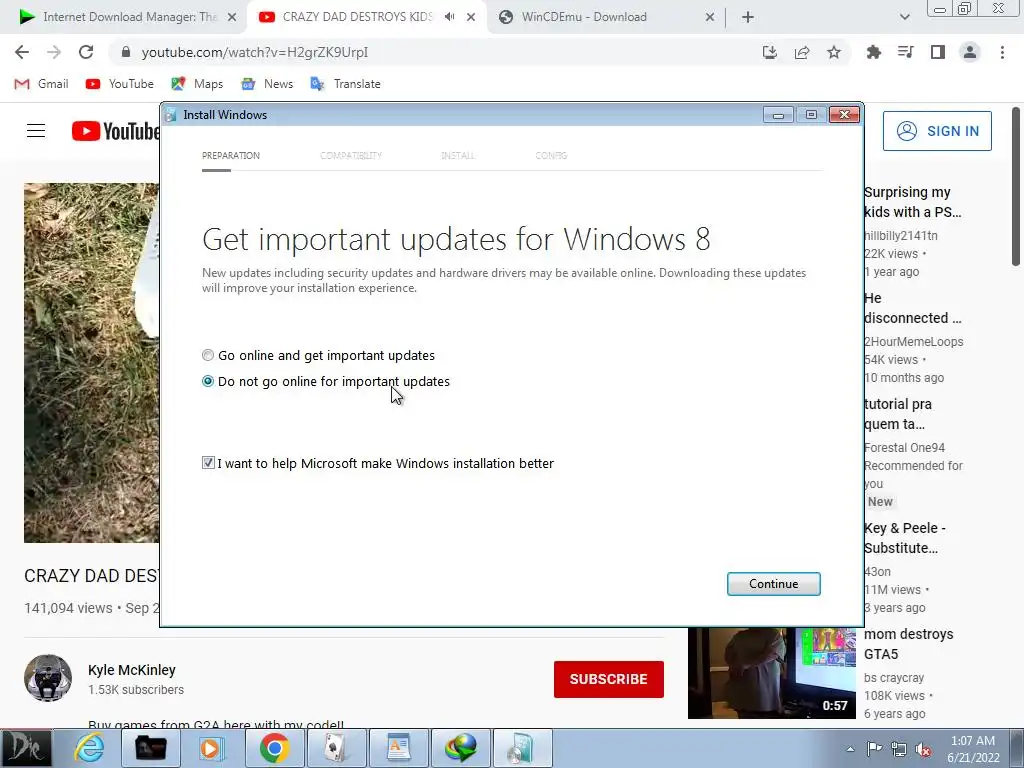
Task: Launch Internet Explorer from taskbar
Action: [x=88, y=748]
